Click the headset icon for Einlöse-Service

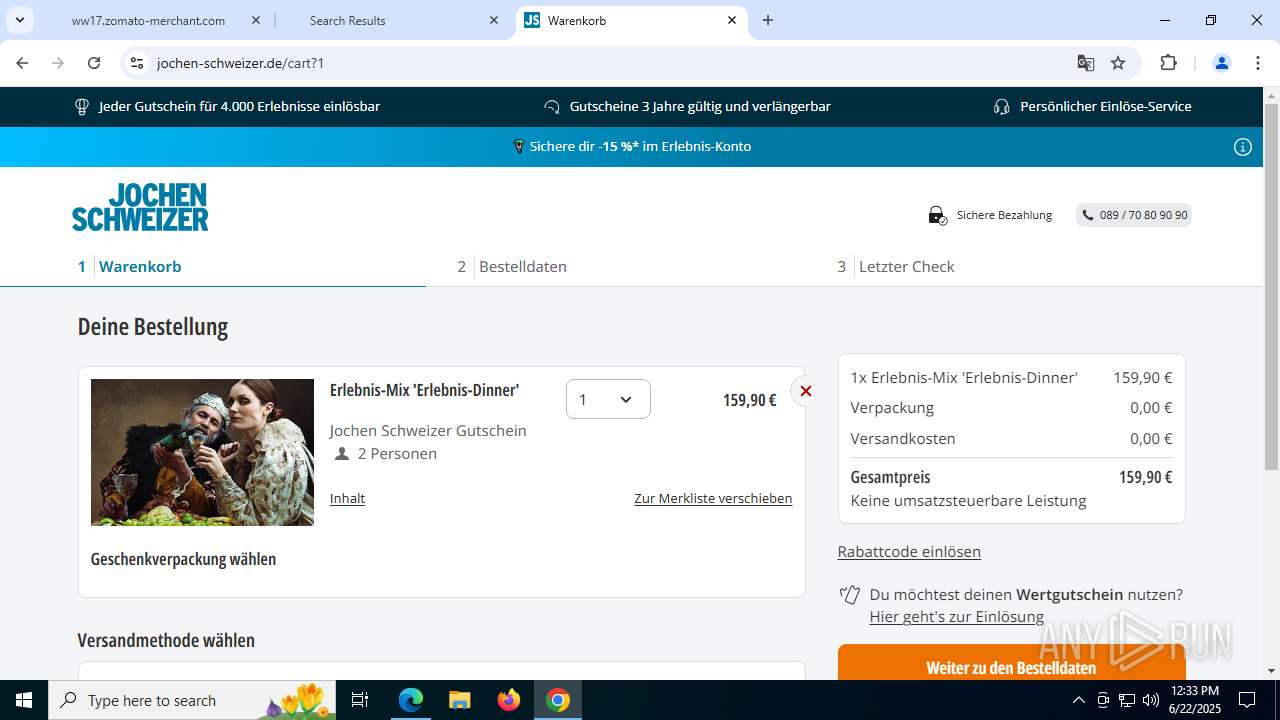coord(1001,107)
